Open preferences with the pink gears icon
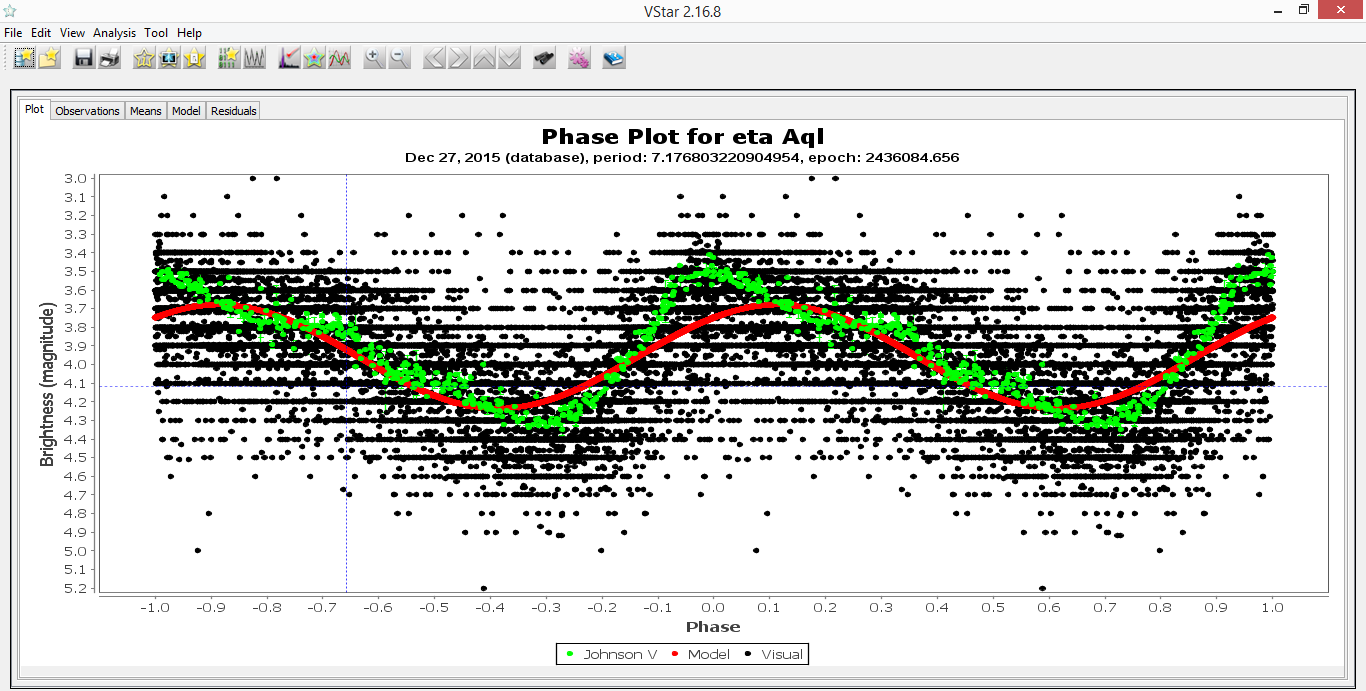 [579, 58]
